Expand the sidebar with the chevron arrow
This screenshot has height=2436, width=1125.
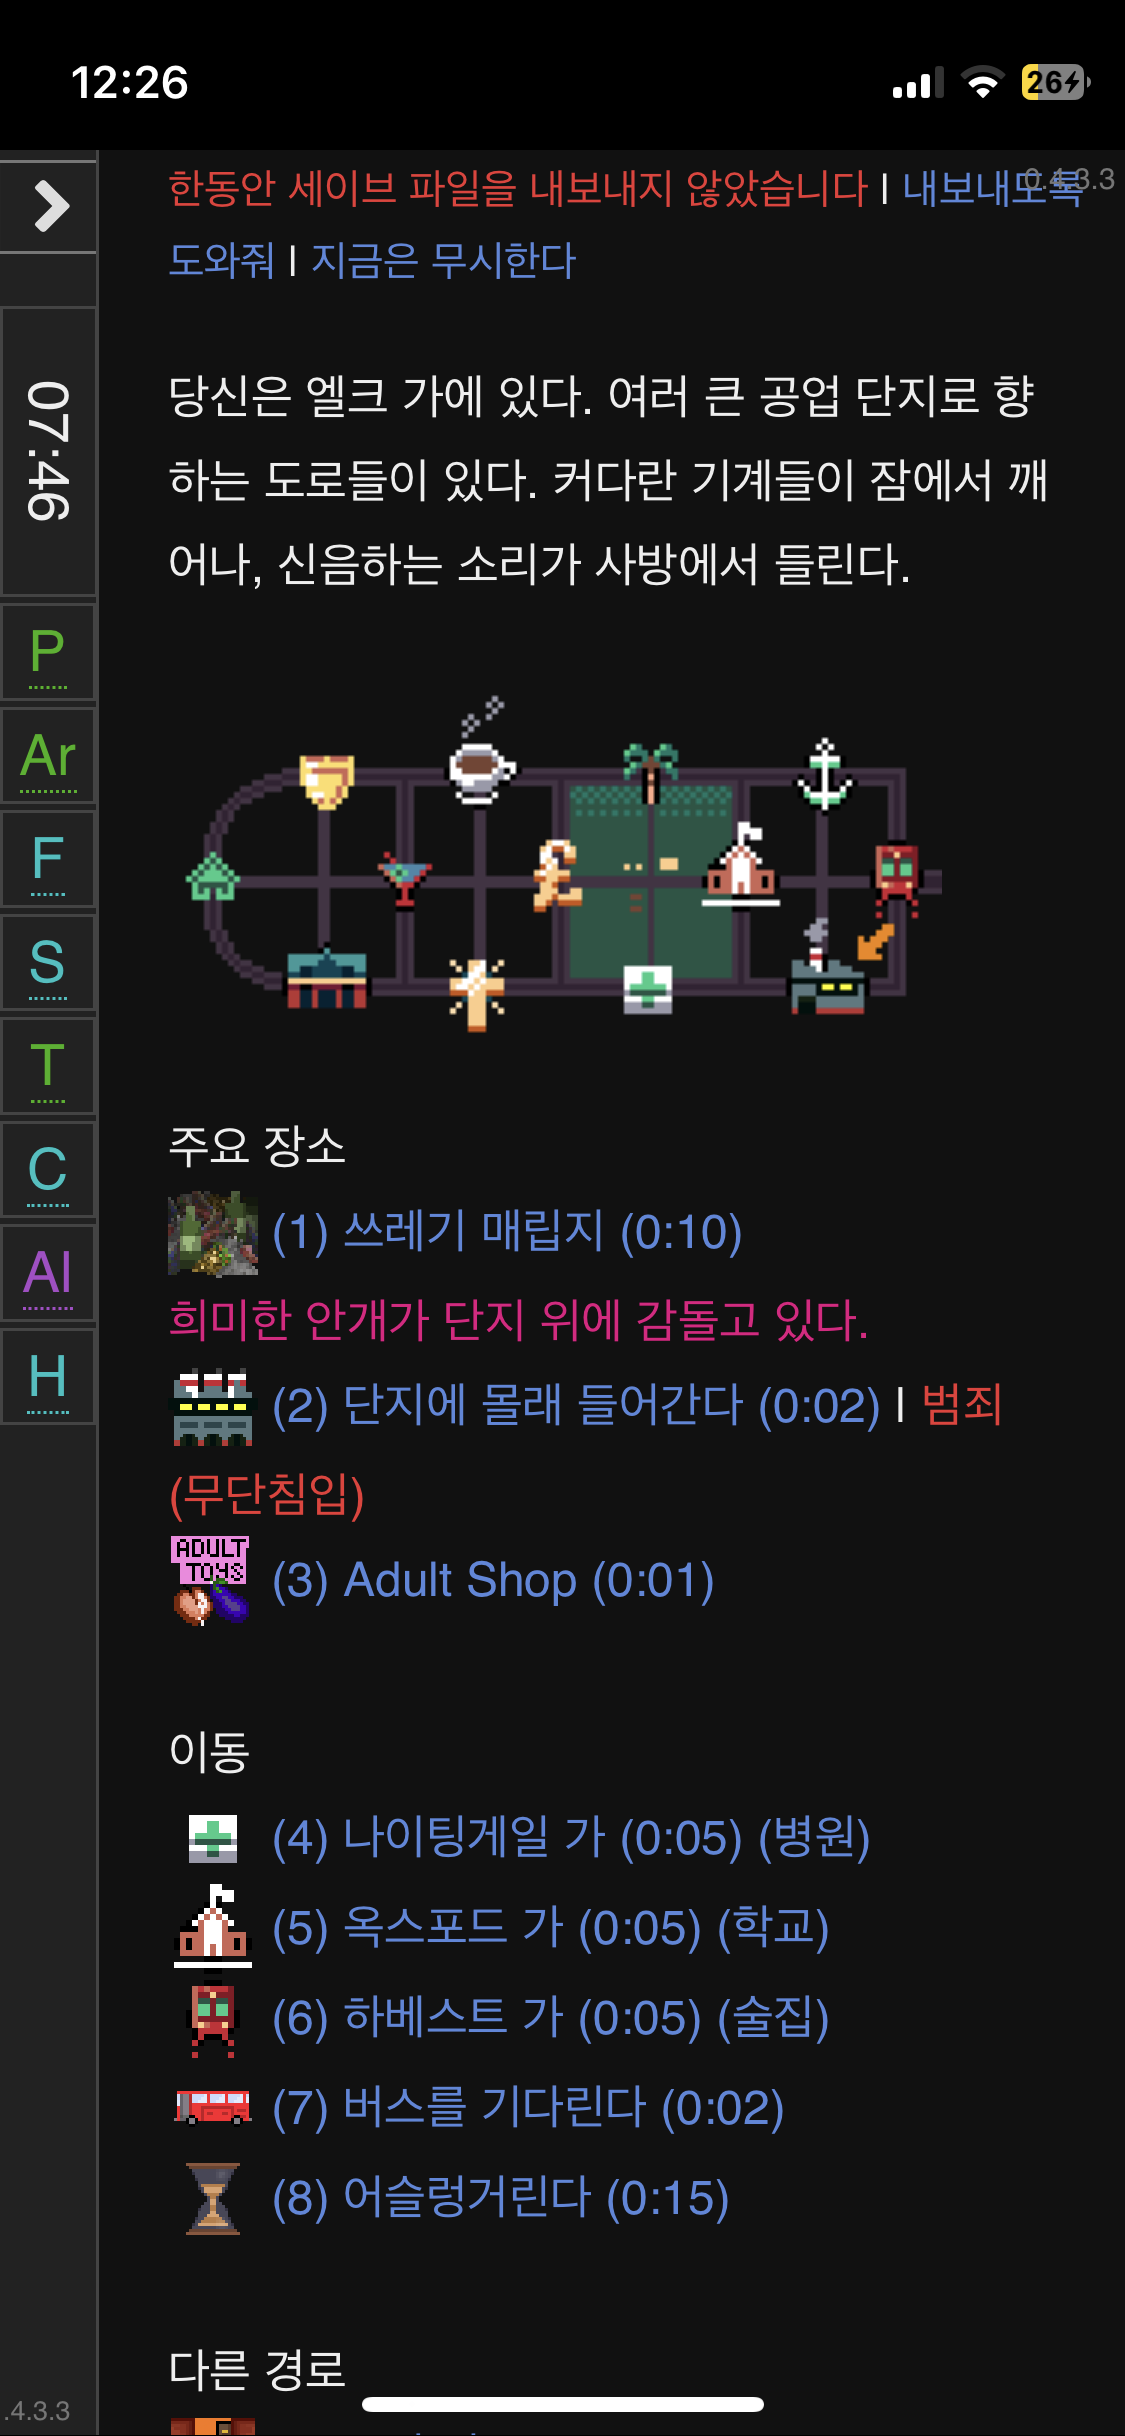pyautogui.click(x=49, y=206)
